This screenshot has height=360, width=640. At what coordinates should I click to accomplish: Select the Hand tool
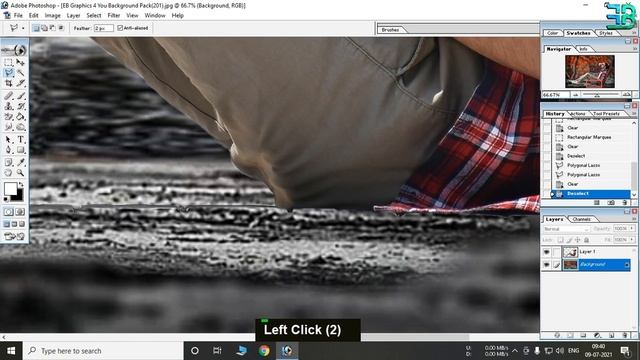tap(9, 173)
